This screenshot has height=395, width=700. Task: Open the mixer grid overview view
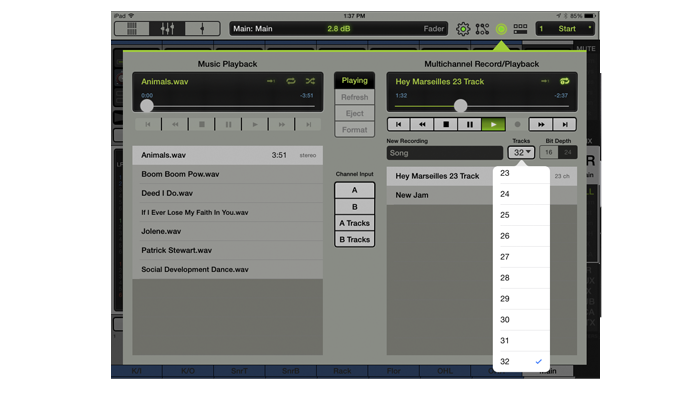point(132,29)
